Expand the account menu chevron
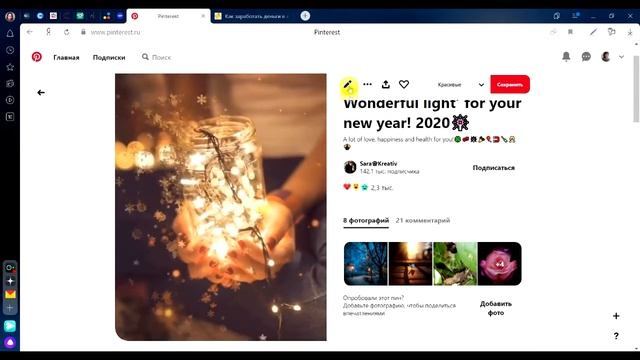Viewport: 640px width, 360px height. pos(621,57)
